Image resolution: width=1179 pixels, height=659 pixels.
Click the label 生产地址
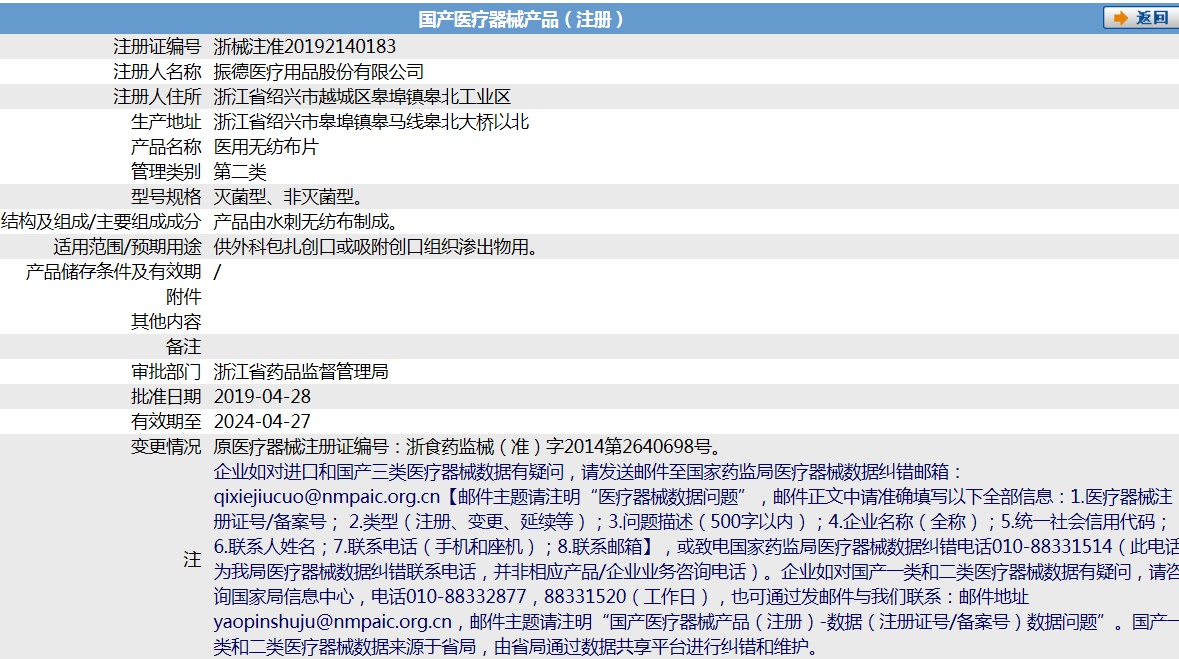(x=166, y=121)
